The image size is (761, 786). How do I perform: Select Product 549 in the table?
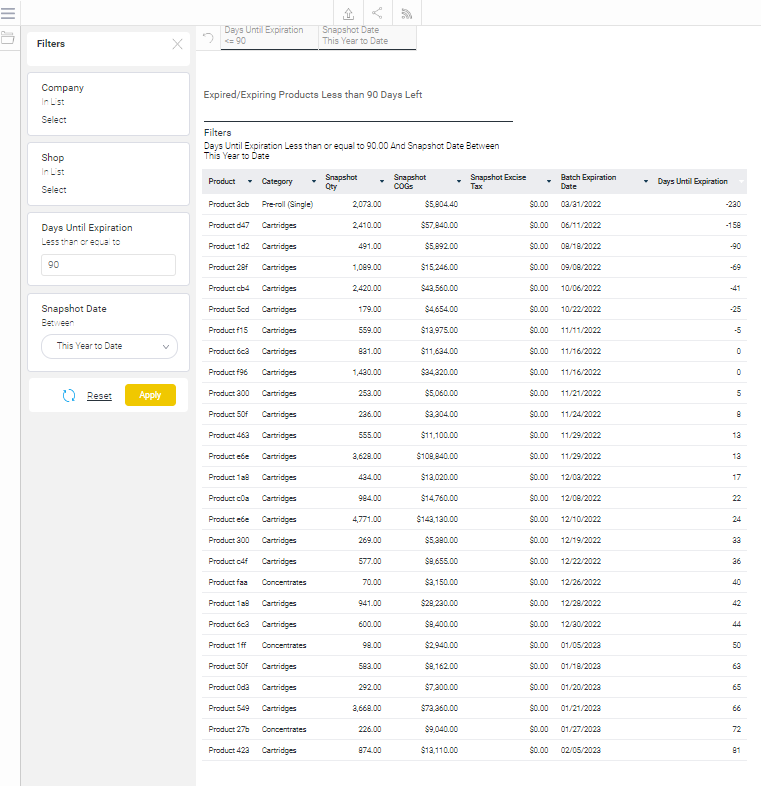(x=229, y=709)
